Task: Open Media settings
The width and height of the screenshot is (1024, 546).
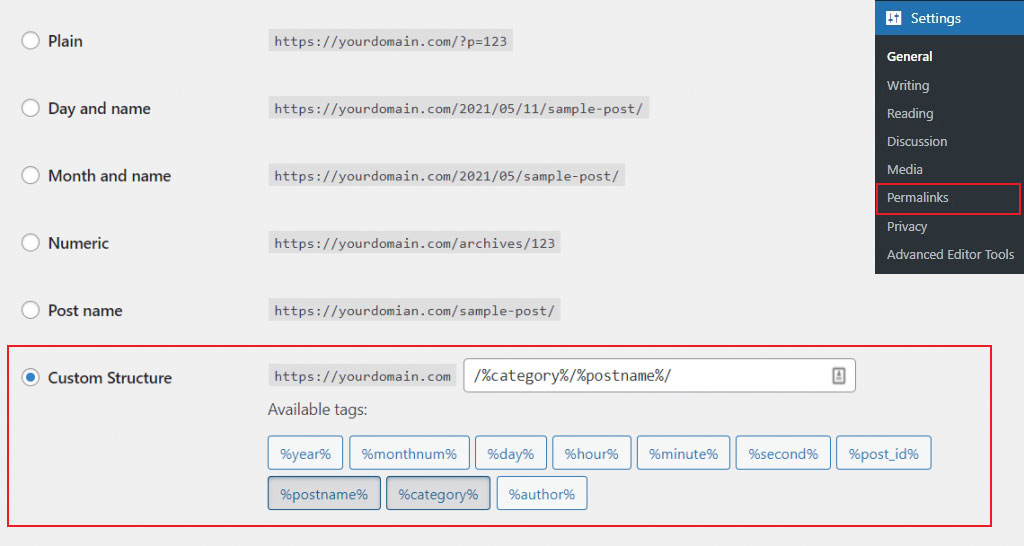Action: (x=904, y=169)
